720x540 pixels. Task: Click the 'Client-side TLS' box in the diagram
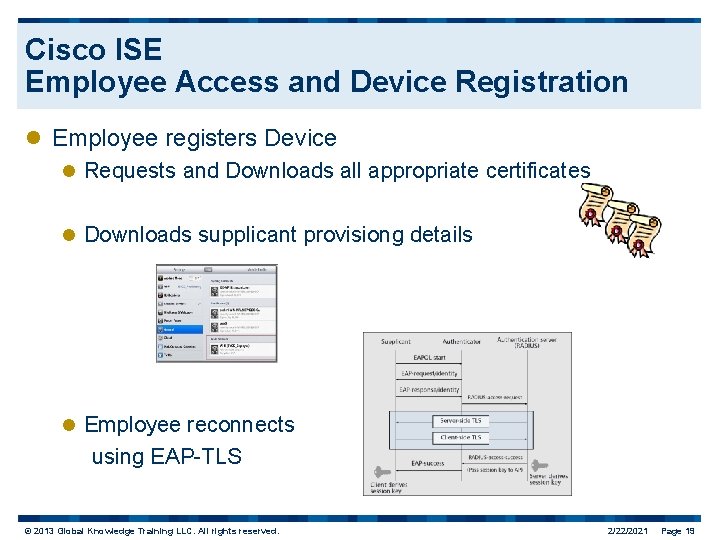click(461, 438)
